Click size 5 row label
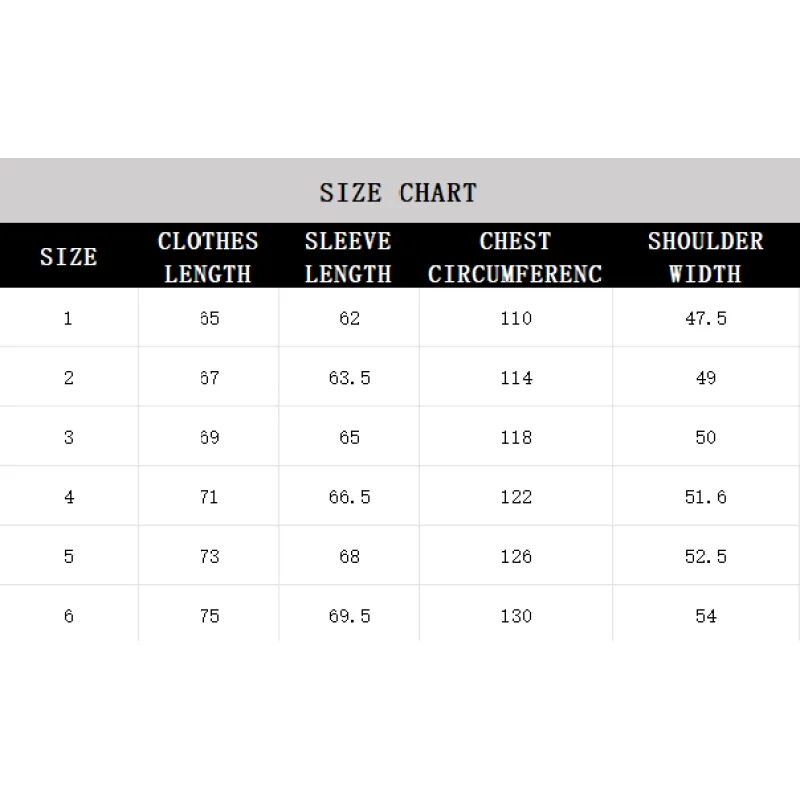Screen dimensions: 800x800 click(68, 556)
